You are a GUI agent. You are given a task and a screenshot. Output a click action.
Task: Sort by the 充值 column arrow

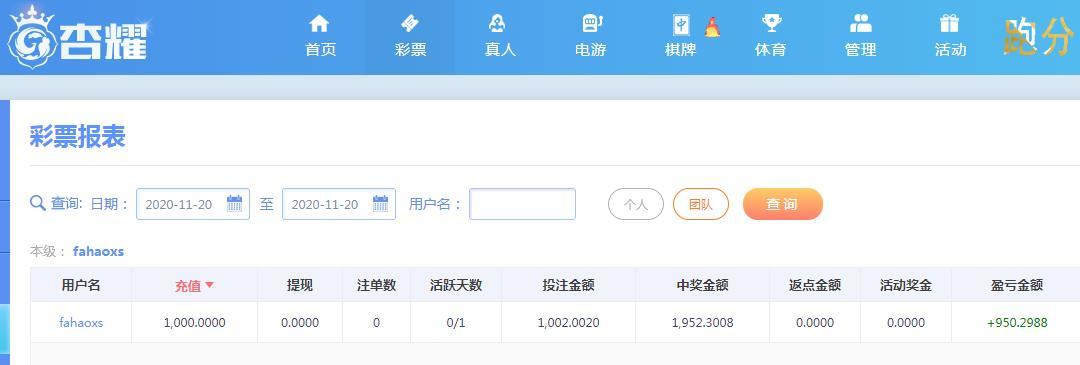click(x=210, y=285)
